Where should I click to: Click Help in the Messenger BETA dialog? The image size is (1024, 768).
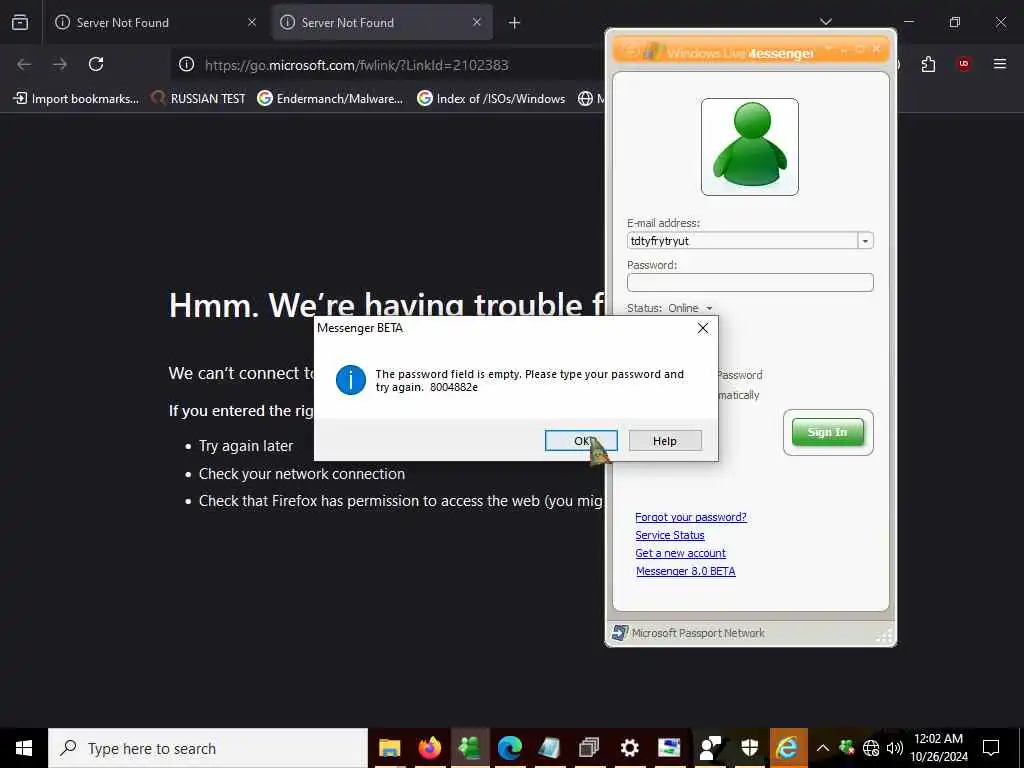point(665,441)
